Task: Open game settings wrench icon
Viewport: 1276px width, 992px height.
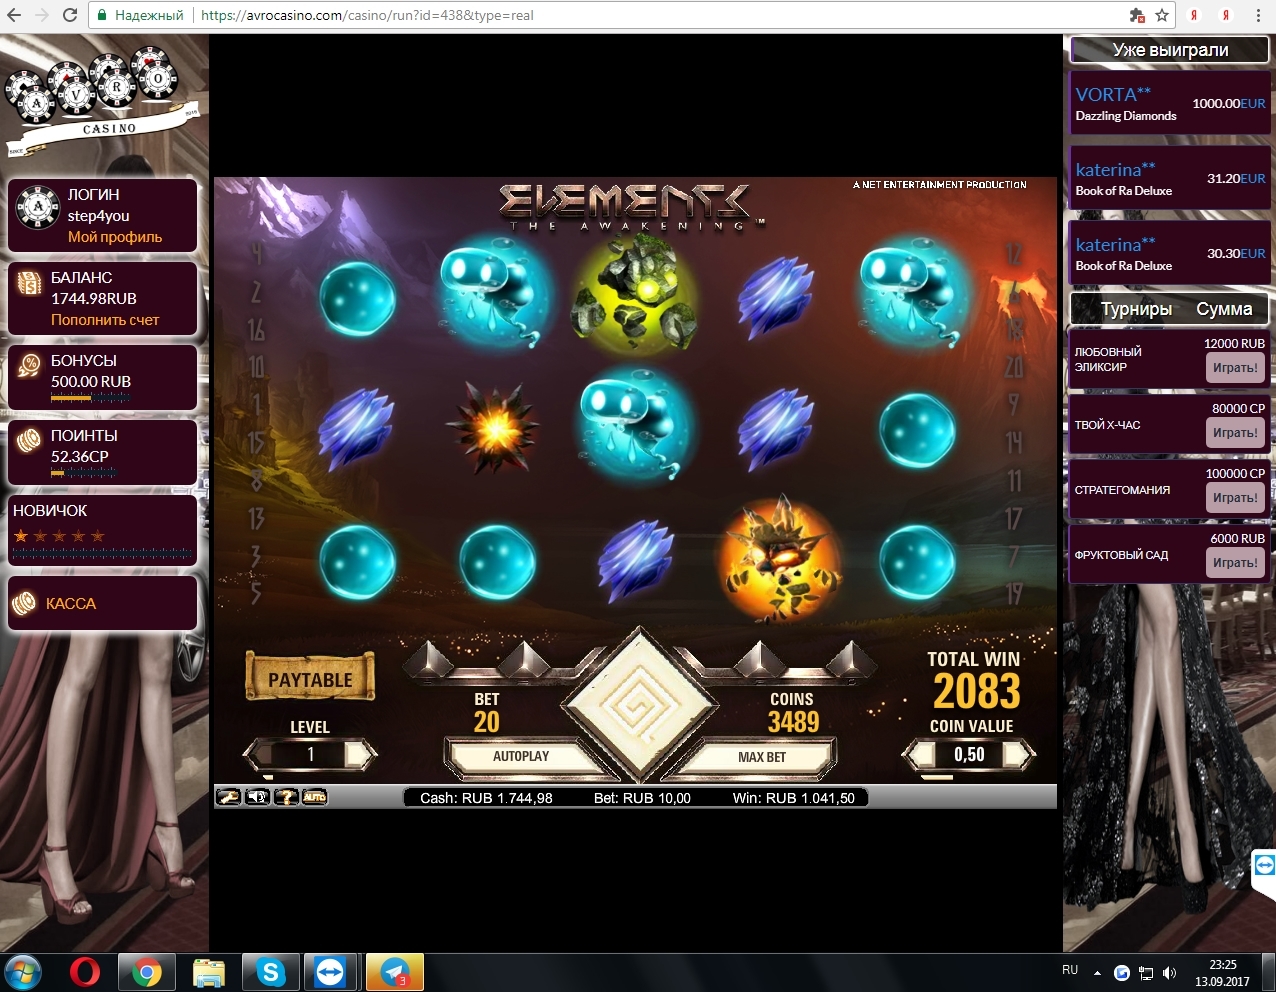Action: click(x=229, y=797)
